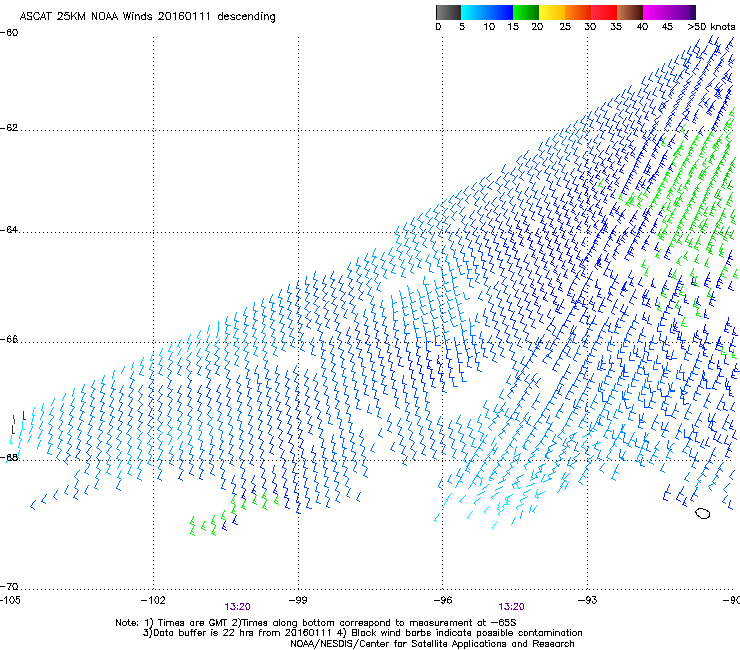Click the chart title 'ASCAT 25KM NOAA Winds 20160111 descending'
The image size is (740, 650).
(x=147, y=17)
